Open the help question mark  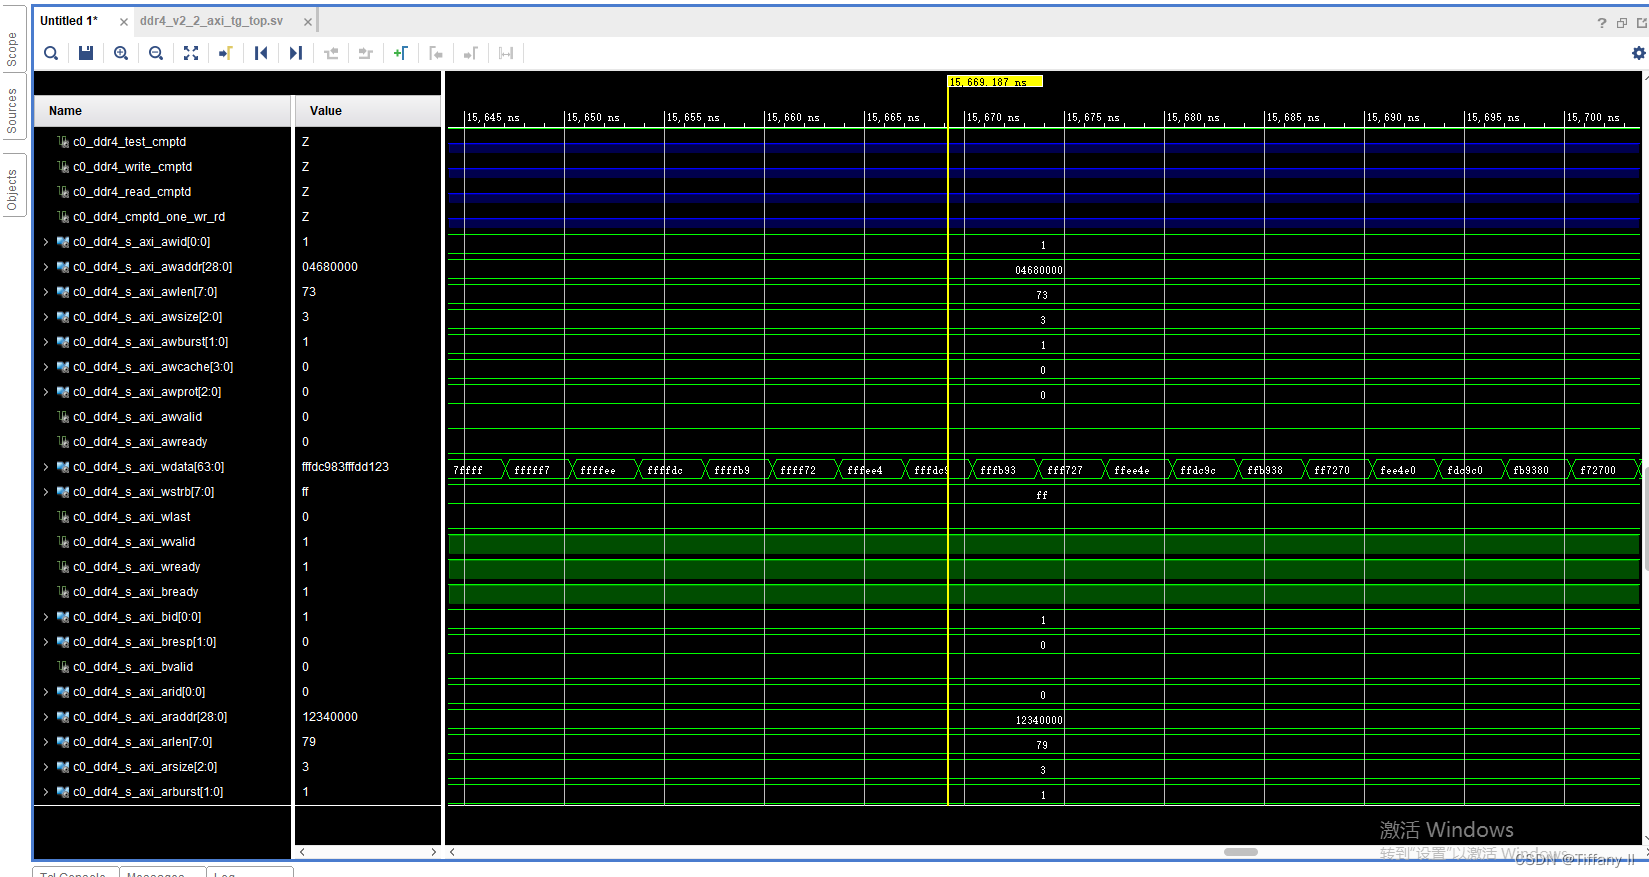[1602, 23]
